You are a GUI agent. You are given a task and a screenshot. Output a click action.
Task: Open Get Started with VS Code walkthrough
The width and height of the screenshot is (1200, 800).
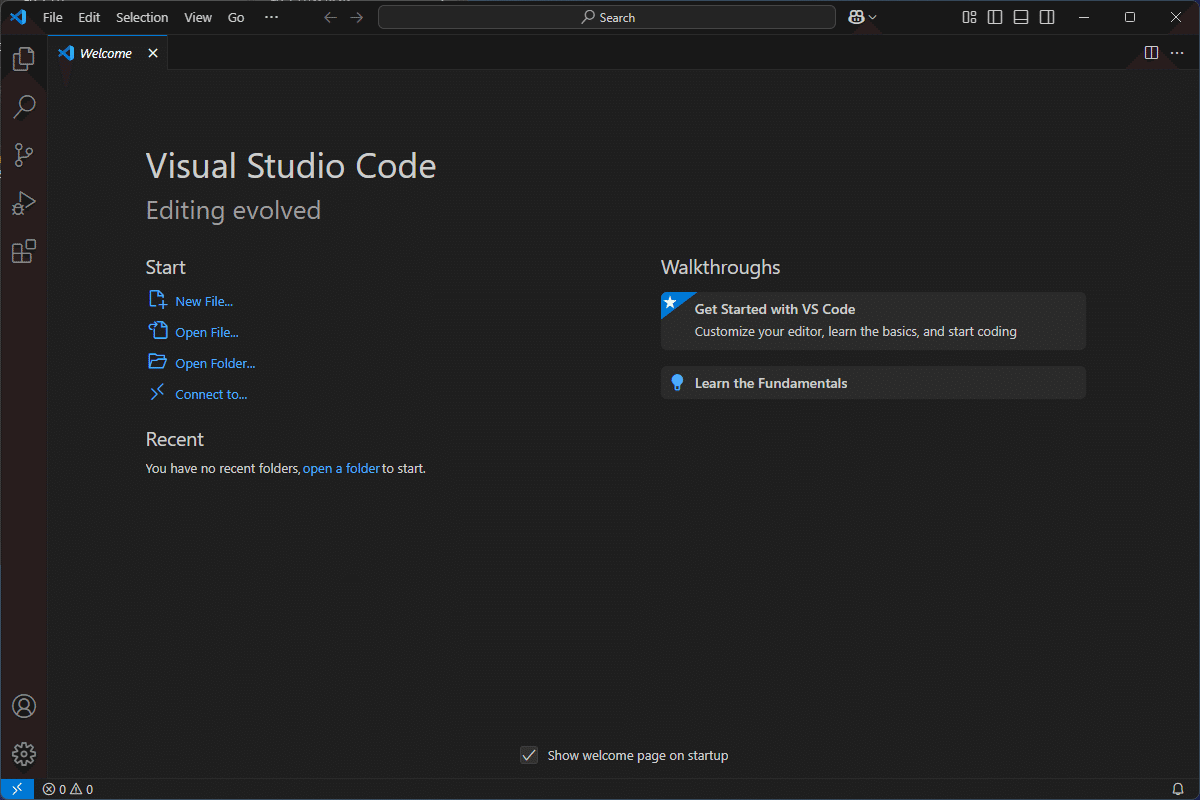pyautogui.click(x=873, y=321)
